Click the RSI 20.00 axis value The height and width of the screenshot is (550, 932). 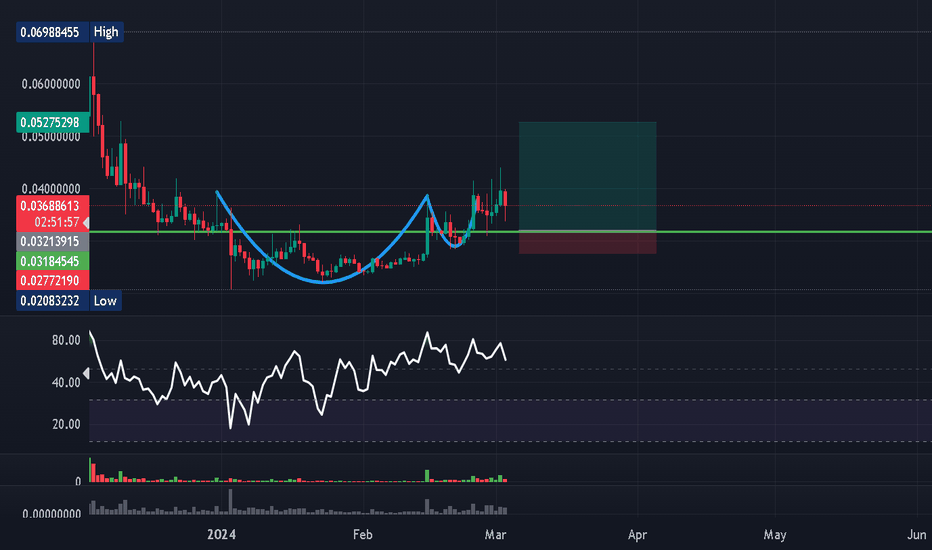point(66,425)
